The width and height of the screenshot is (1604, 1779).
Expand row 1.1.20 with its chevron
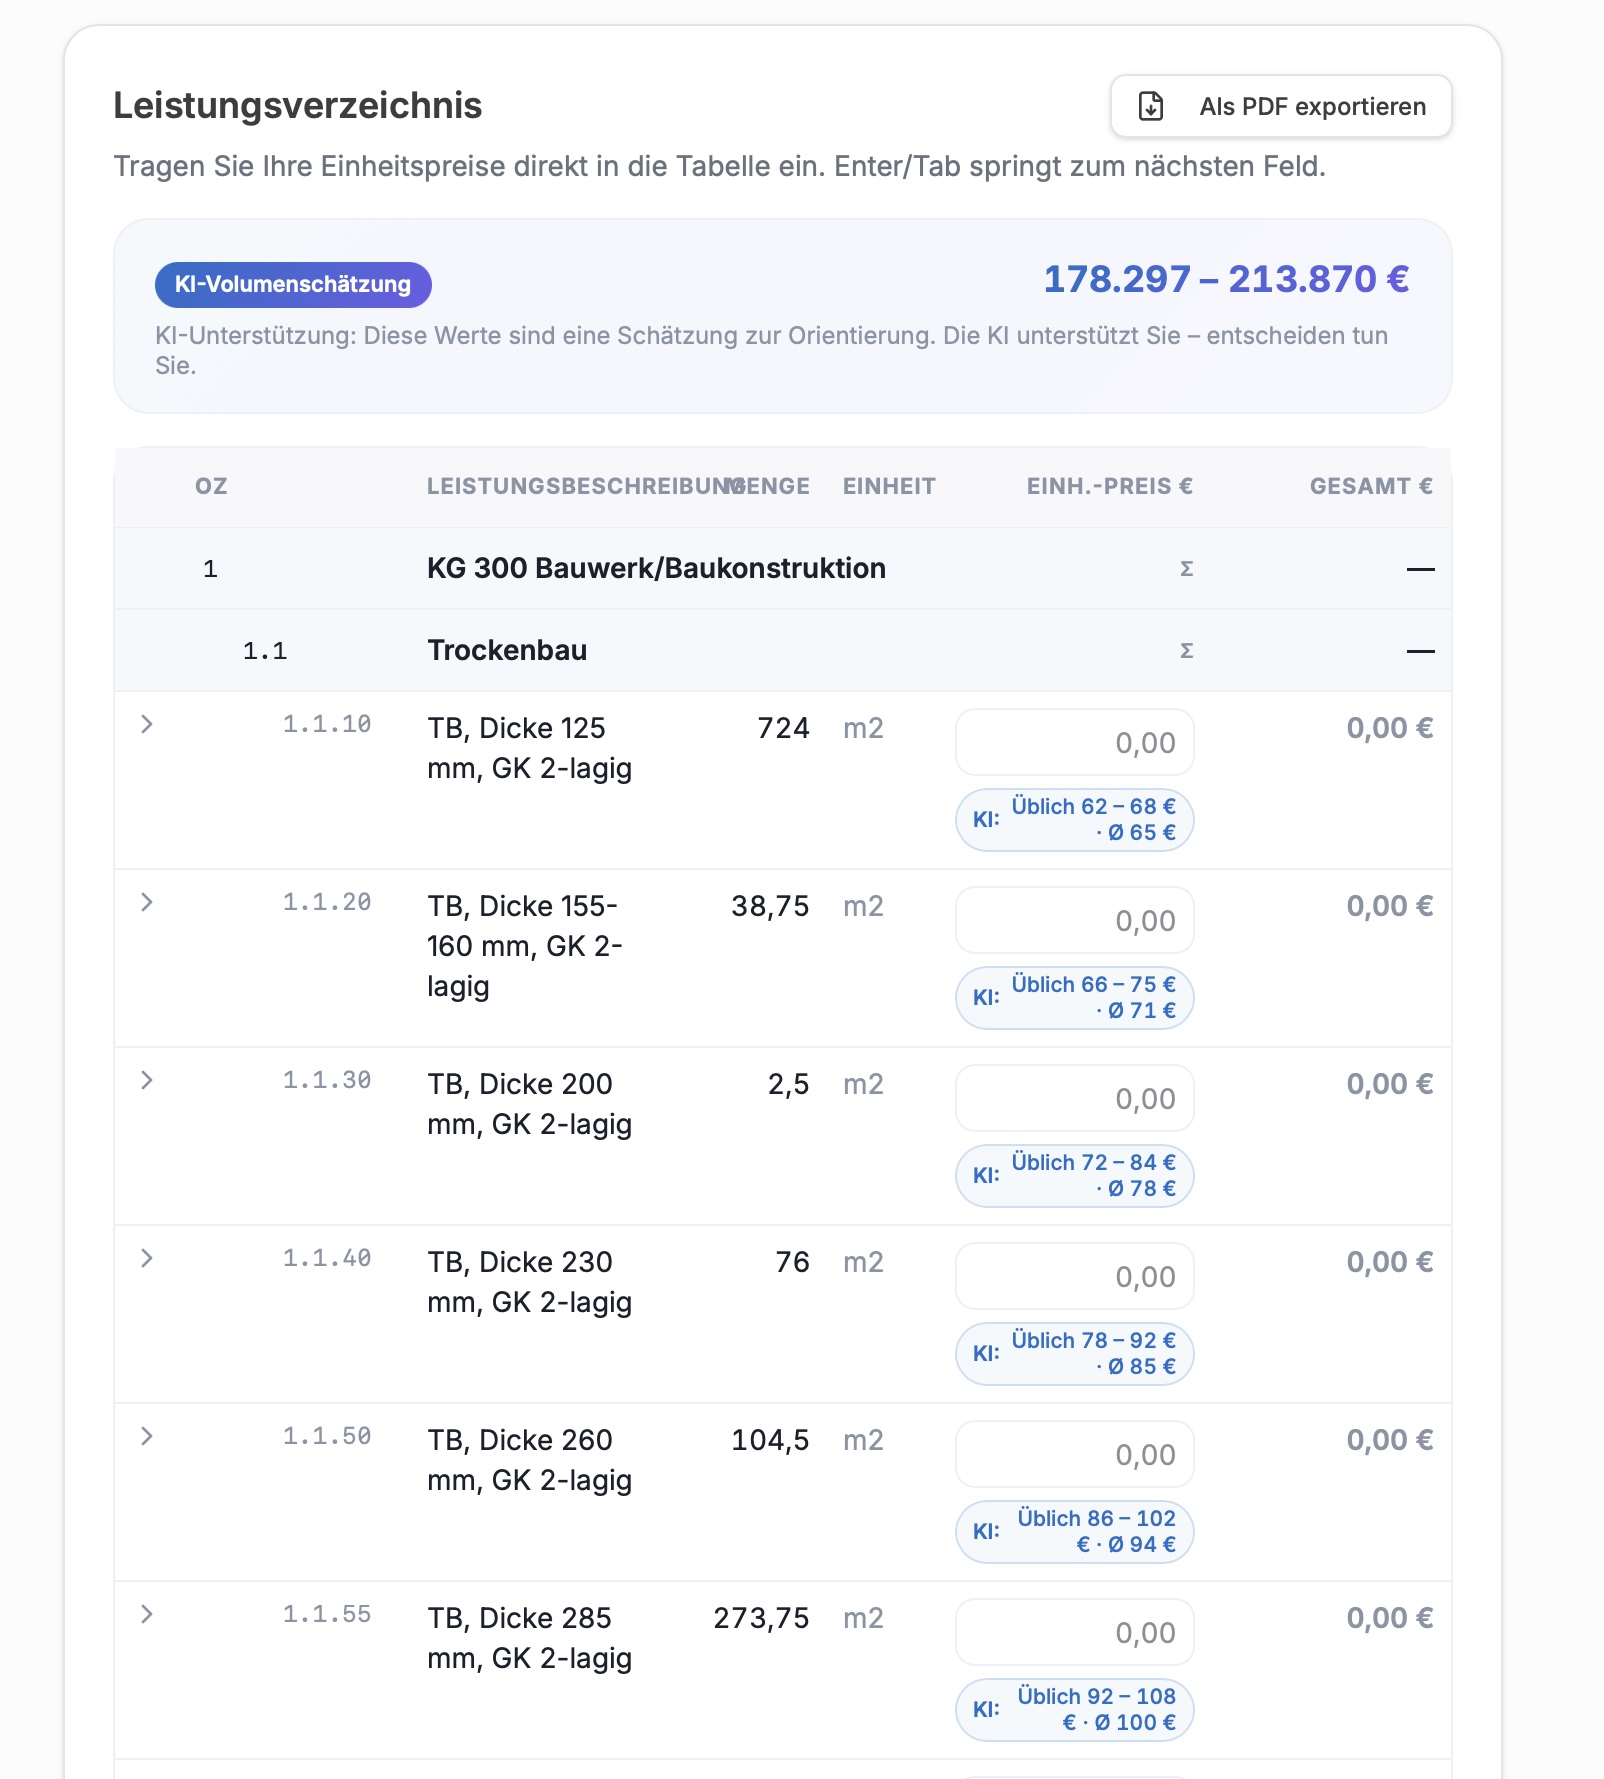click(147, 902)
